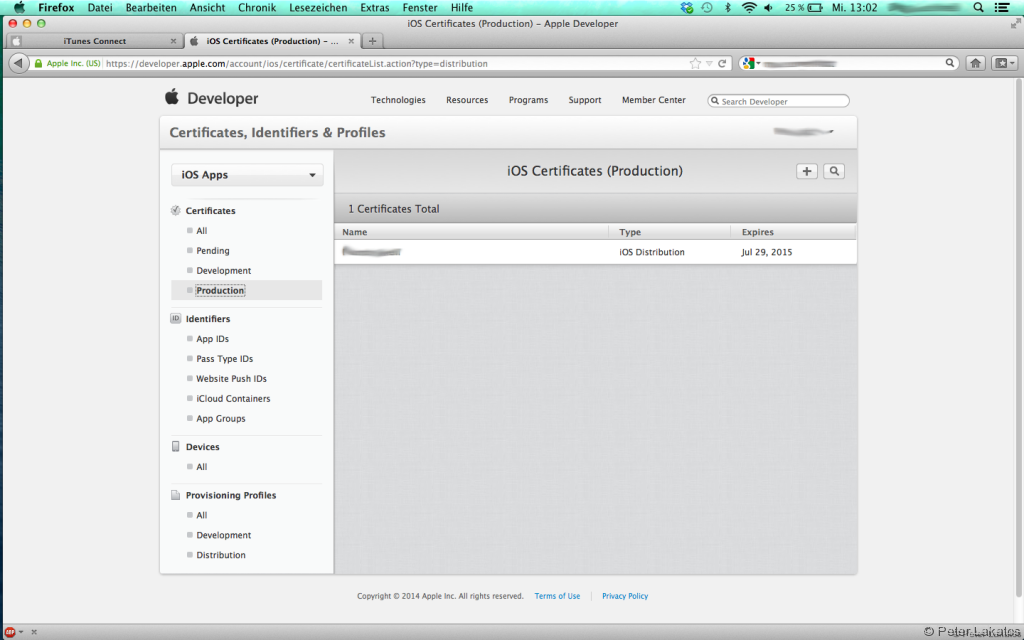Screen dimensions: 1024x640
Task: Close the iTunes Connect tab
Action: pos(173,40)
